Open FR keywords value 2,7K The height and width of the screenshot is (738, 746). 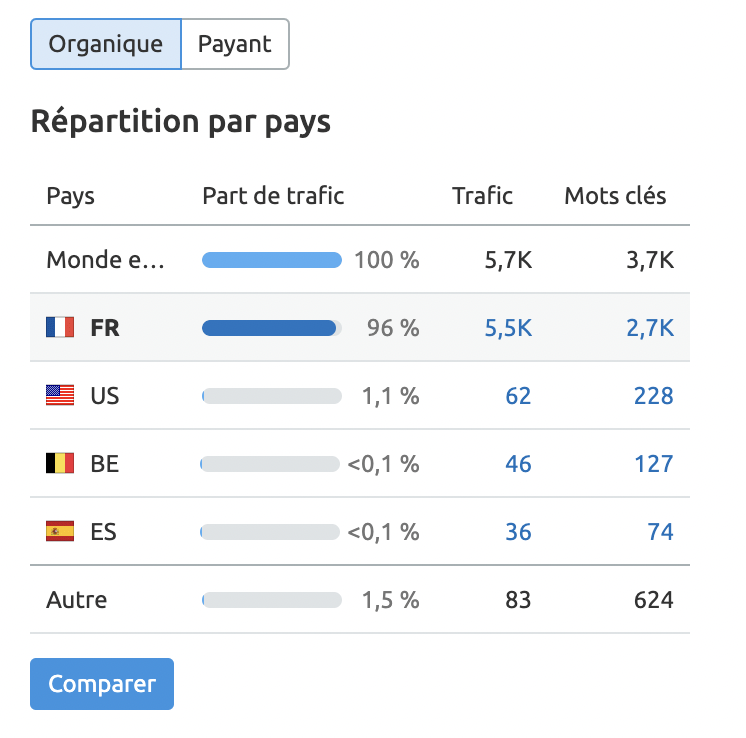(650, 328)
